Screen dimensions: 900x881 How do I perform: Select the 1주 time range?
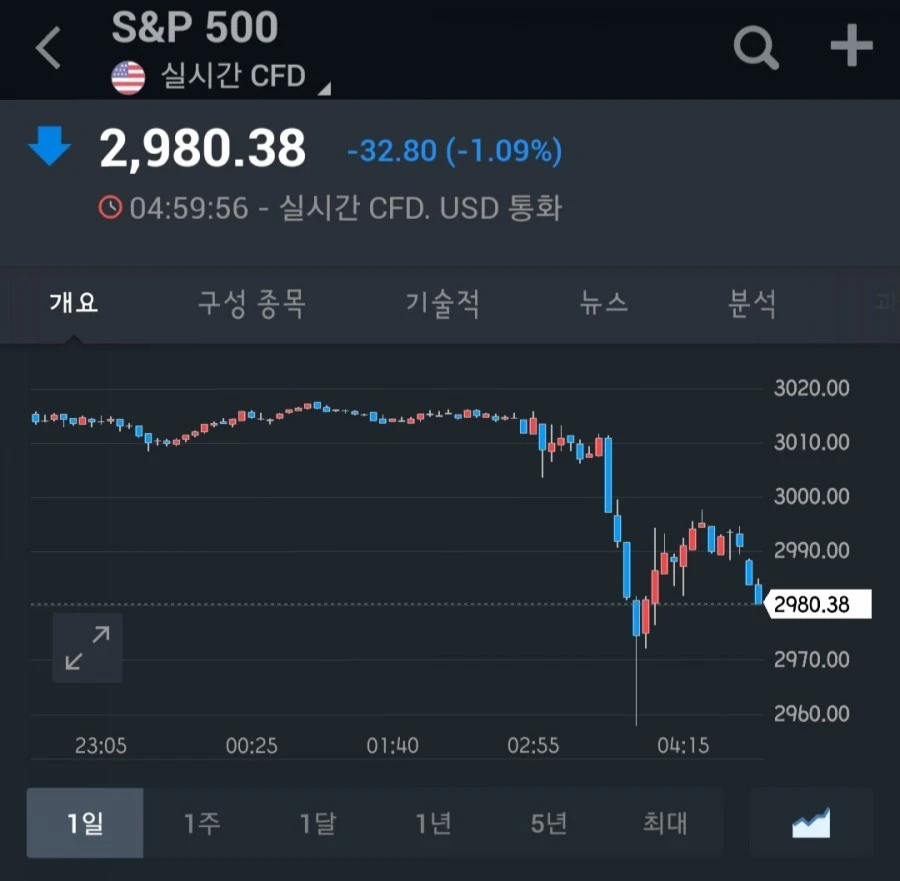[201, 822]
